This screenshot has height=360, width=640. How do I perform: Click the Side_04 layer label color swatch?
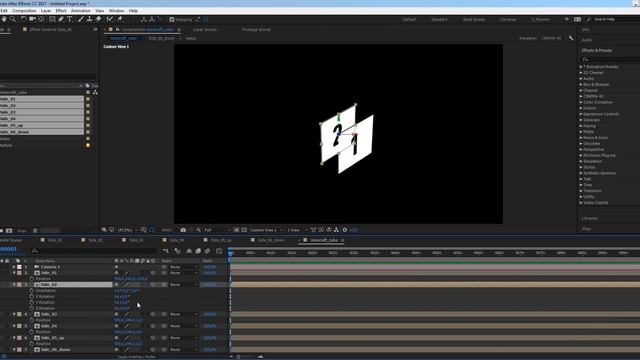19,326
